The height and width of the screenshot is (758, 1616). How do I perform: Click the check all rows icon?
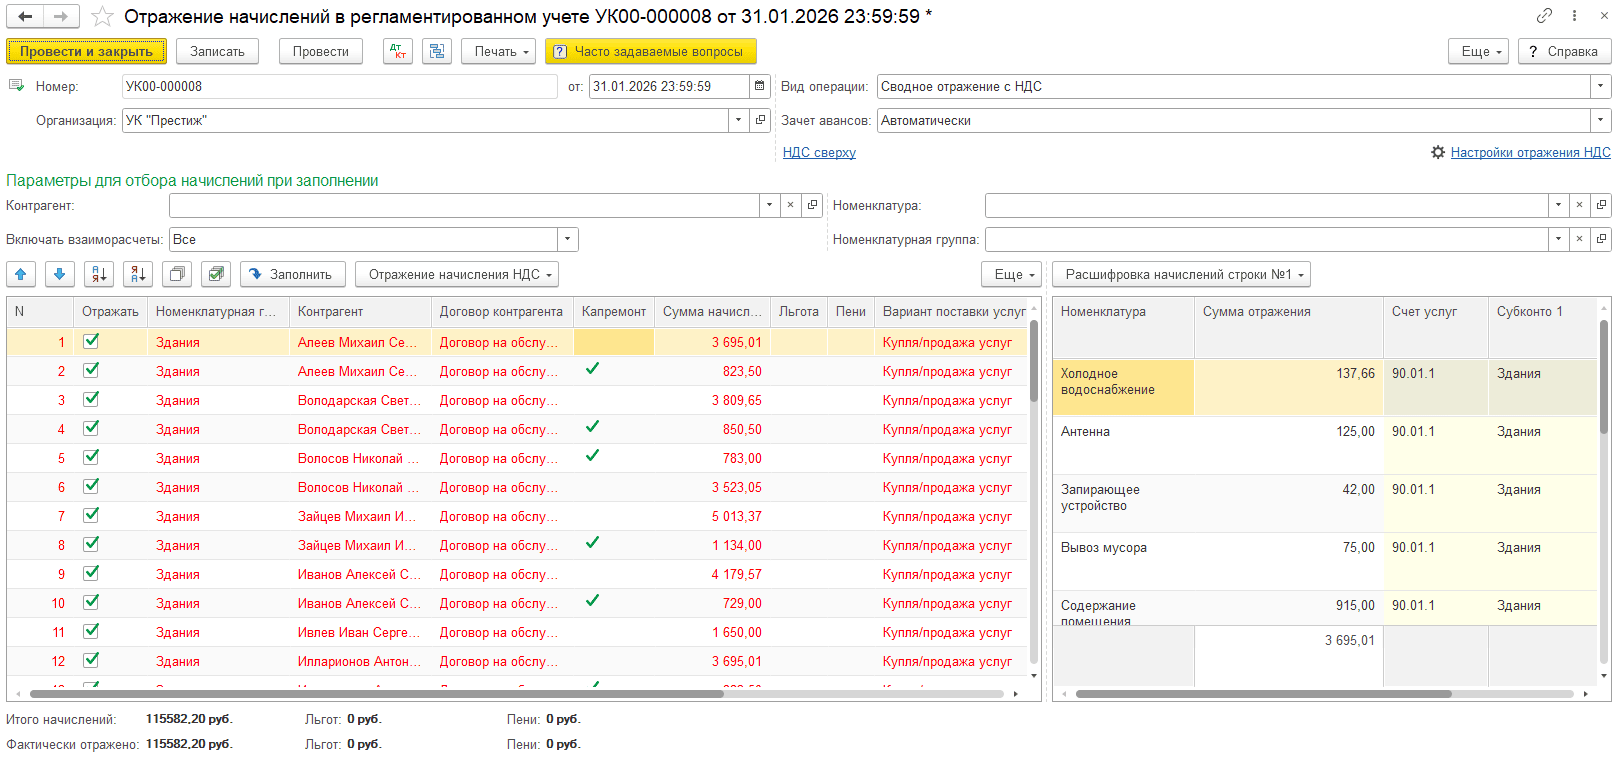point(215,274)
